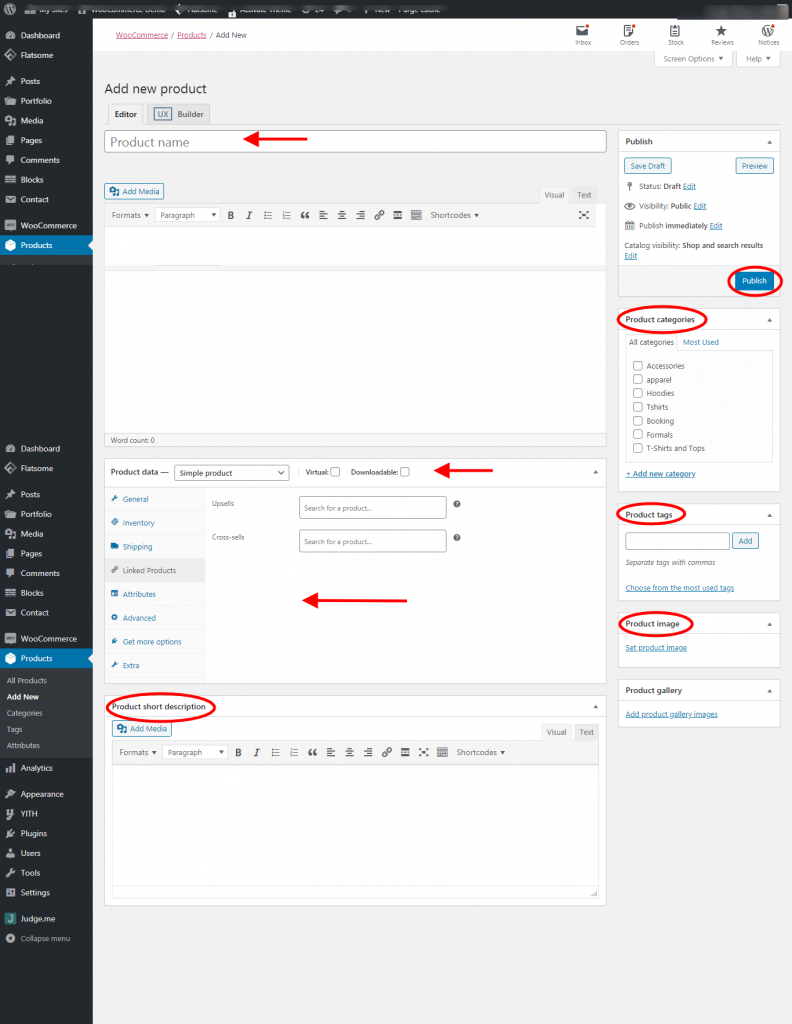Expand the Help dropdown

click(x=758, y=59)
